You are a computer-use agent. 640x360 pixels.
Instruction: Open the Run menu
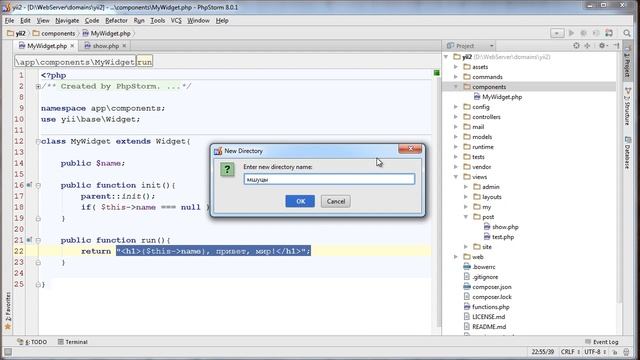(139, 20)
